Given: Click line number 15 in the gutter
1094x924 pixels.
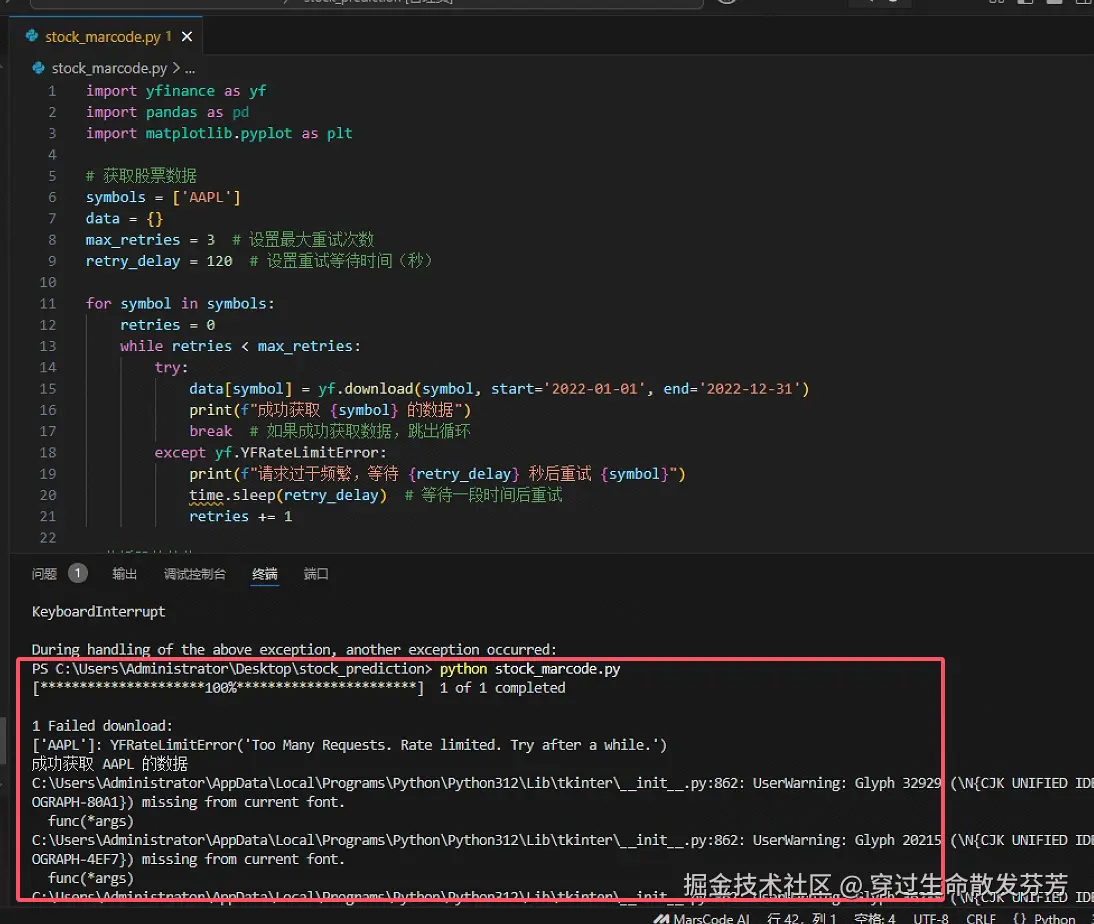Looking at the screenshot, I should [47, 389].
